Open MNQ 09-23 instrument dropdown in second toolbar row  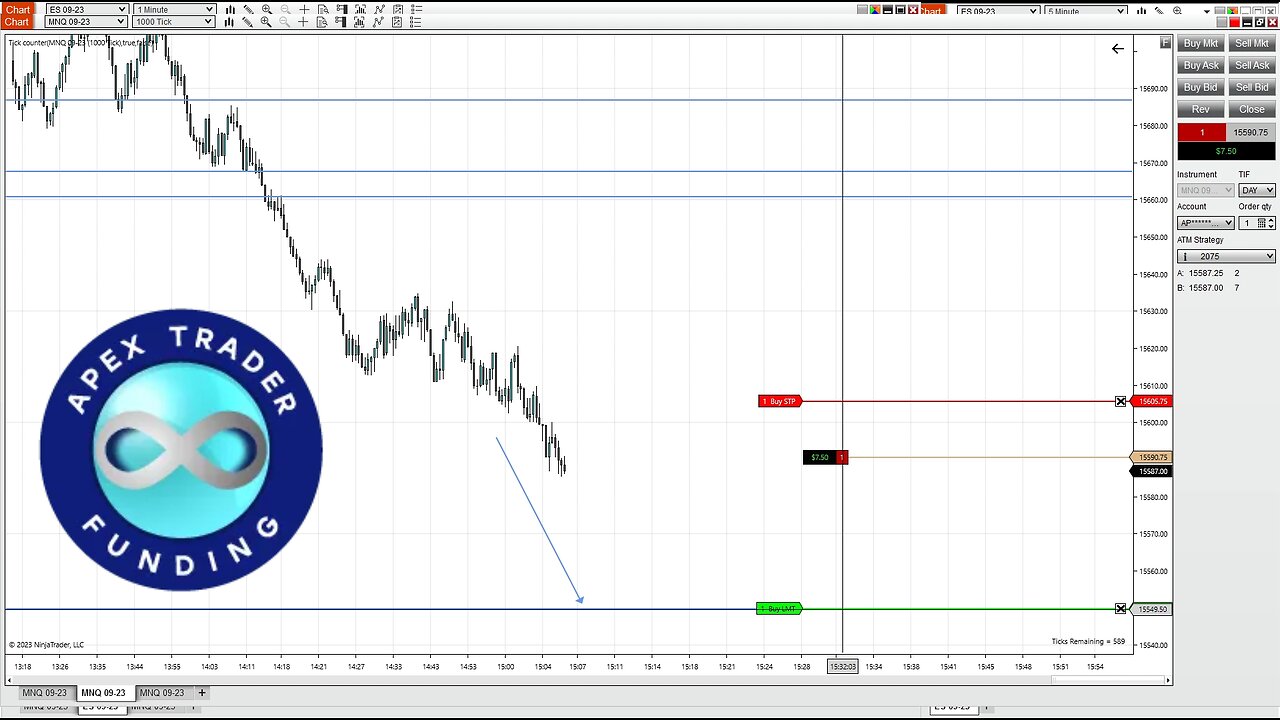coord(87,21)
